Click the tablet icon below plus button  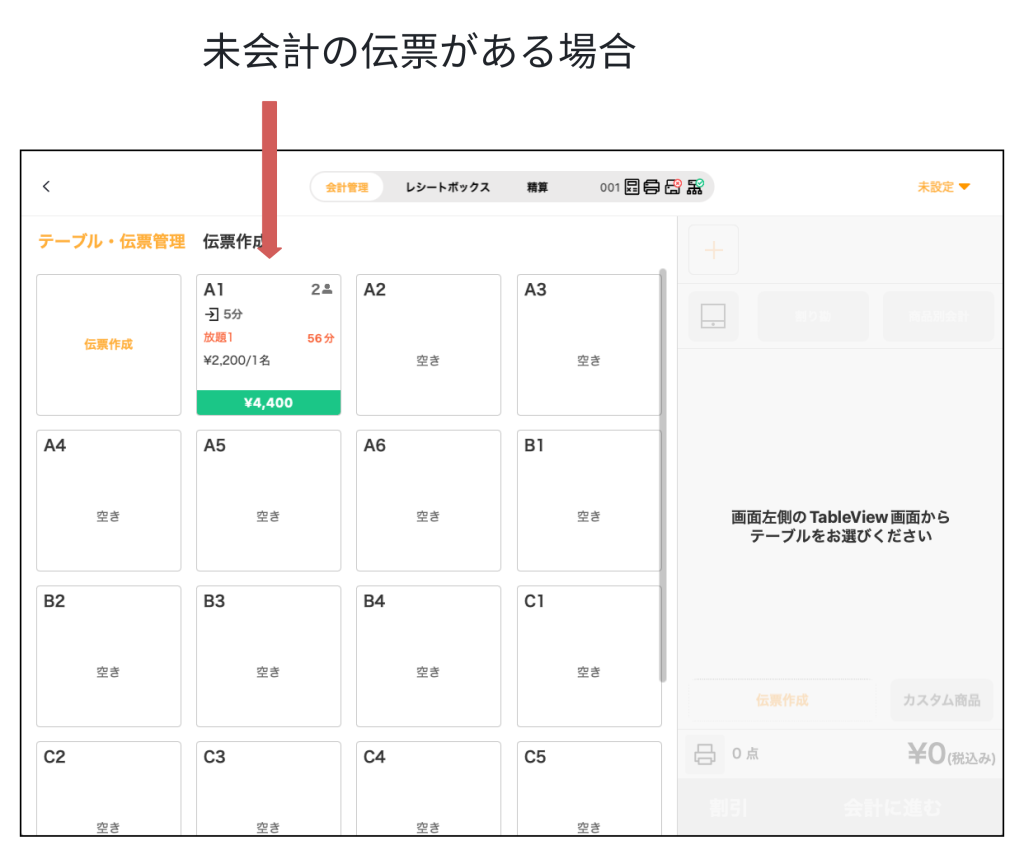tap(713, 317)
